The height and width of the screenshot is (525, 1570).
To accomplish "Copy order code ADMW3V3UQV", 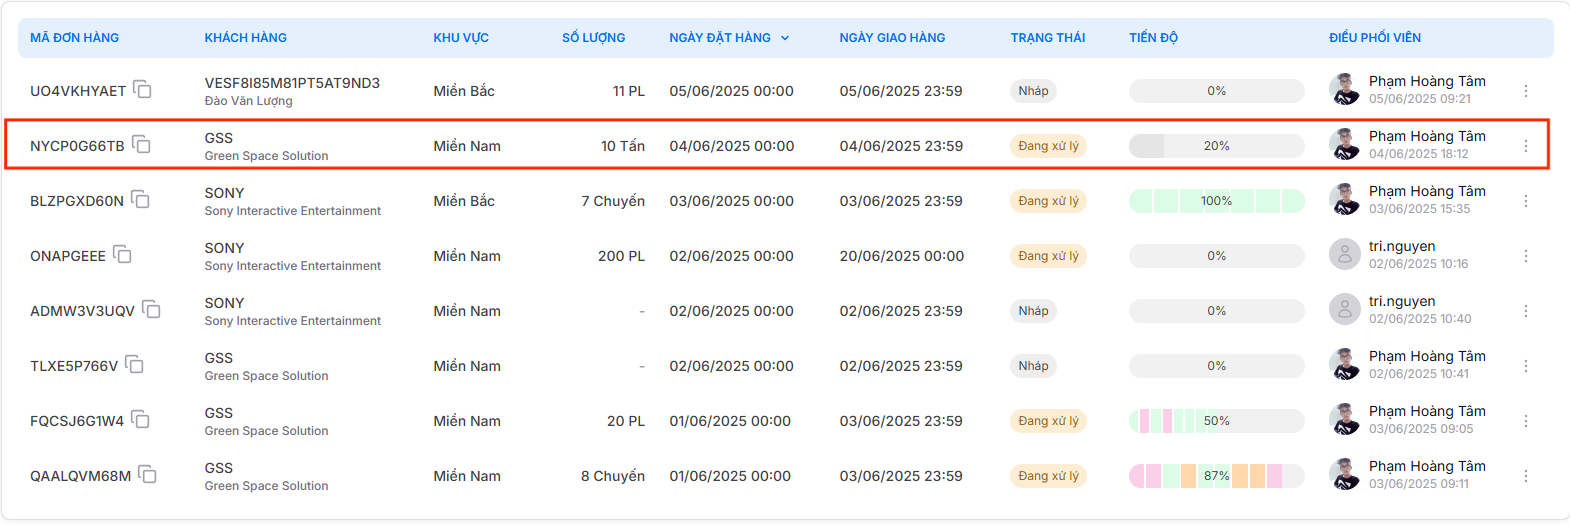I will (x=152, y=310).
